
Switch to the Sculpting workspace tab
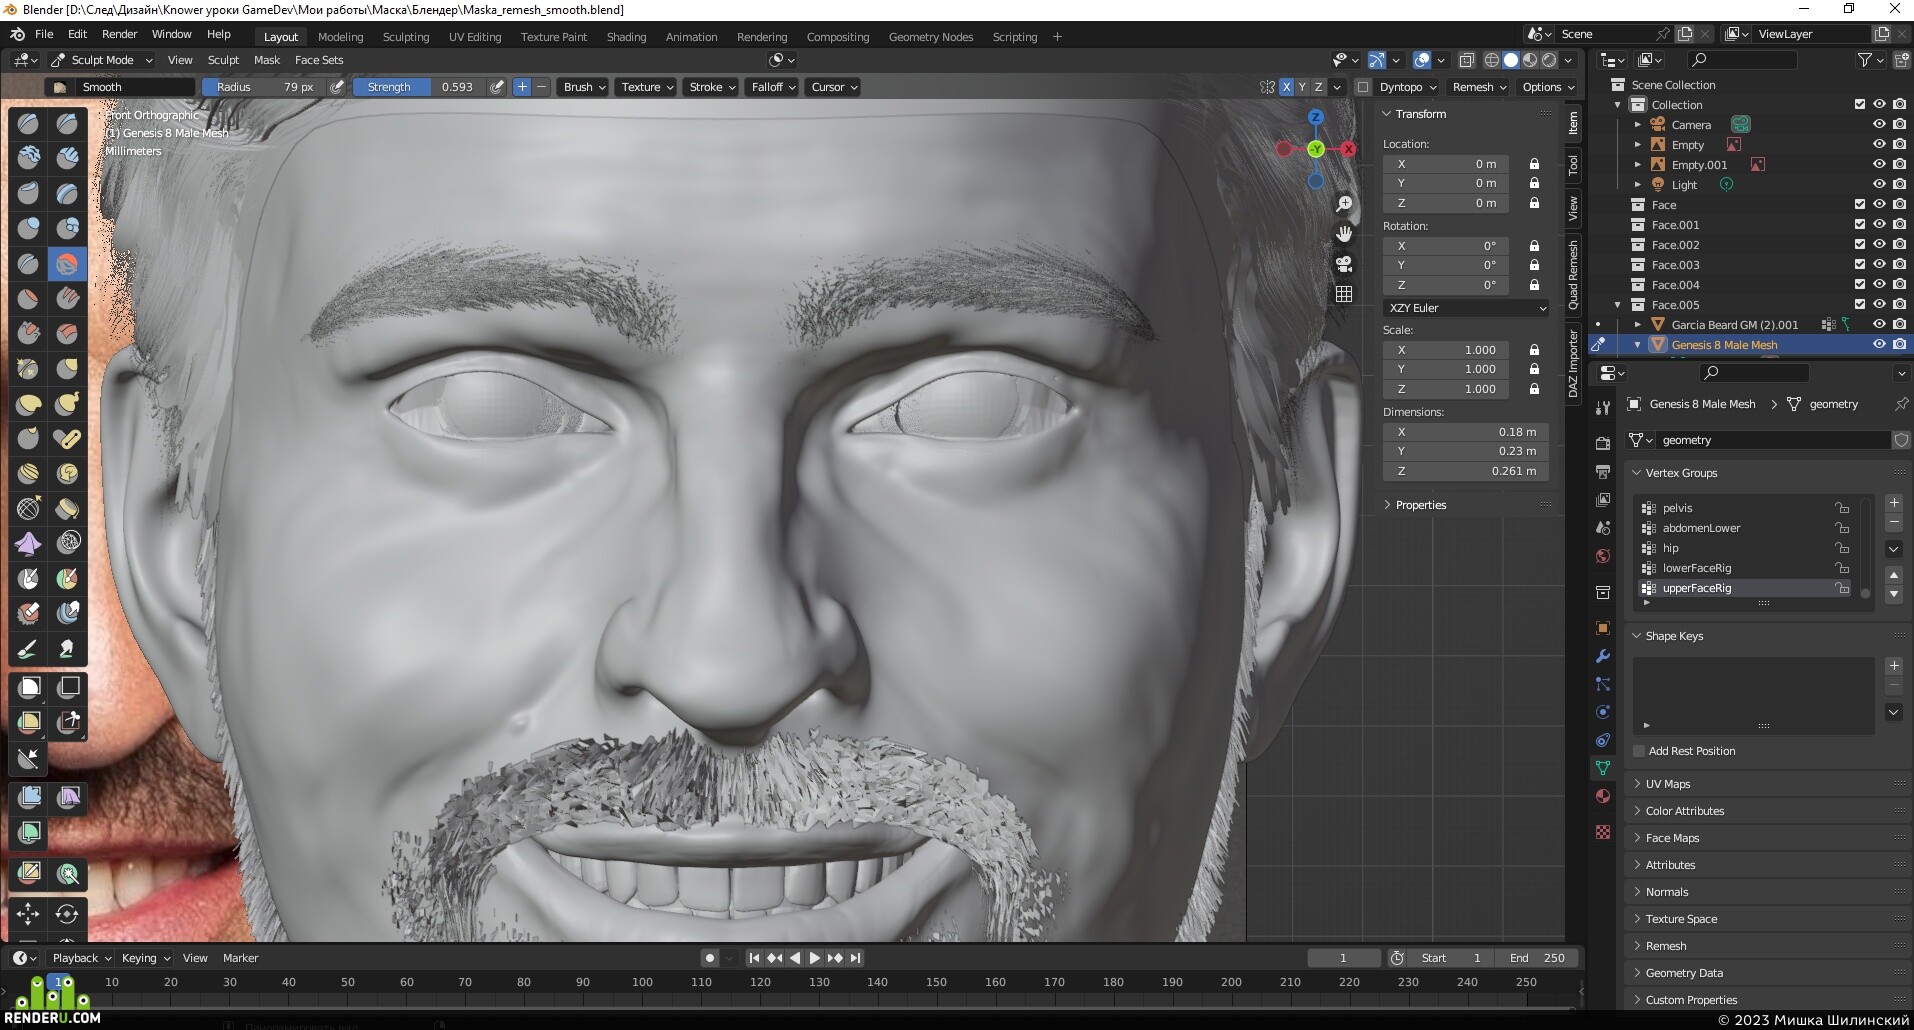tap(405, 37)
